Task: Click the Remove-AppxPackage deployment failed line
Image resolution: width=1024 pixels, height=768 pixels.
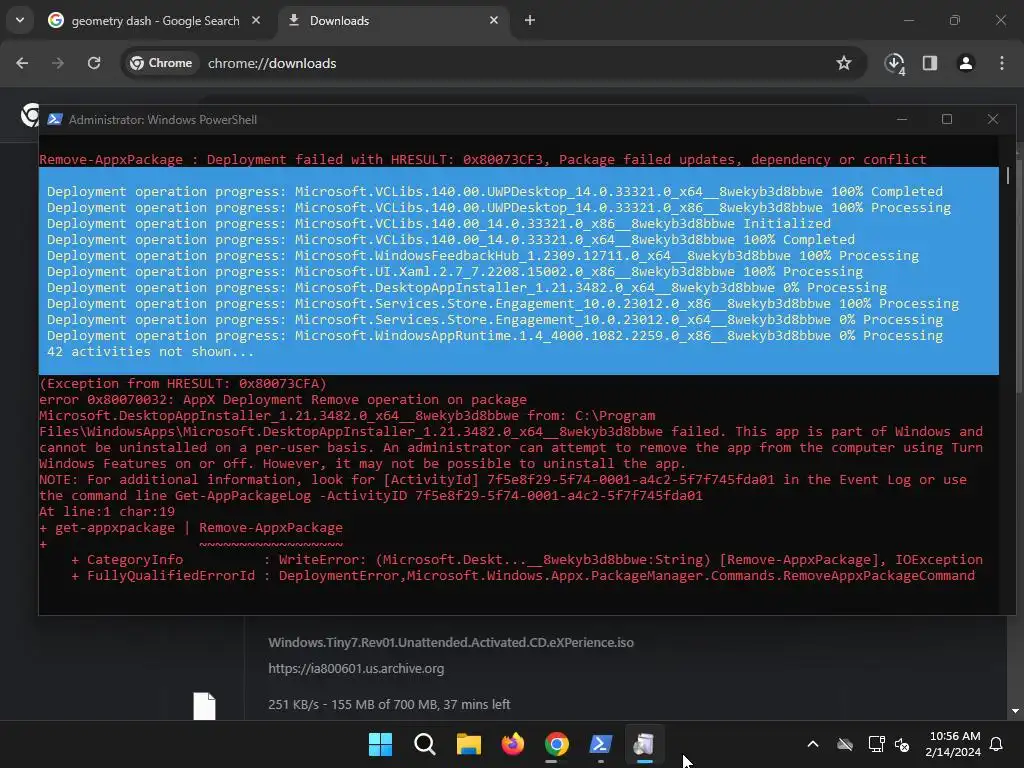Action: pyautogui.click(x=483, y=159)
